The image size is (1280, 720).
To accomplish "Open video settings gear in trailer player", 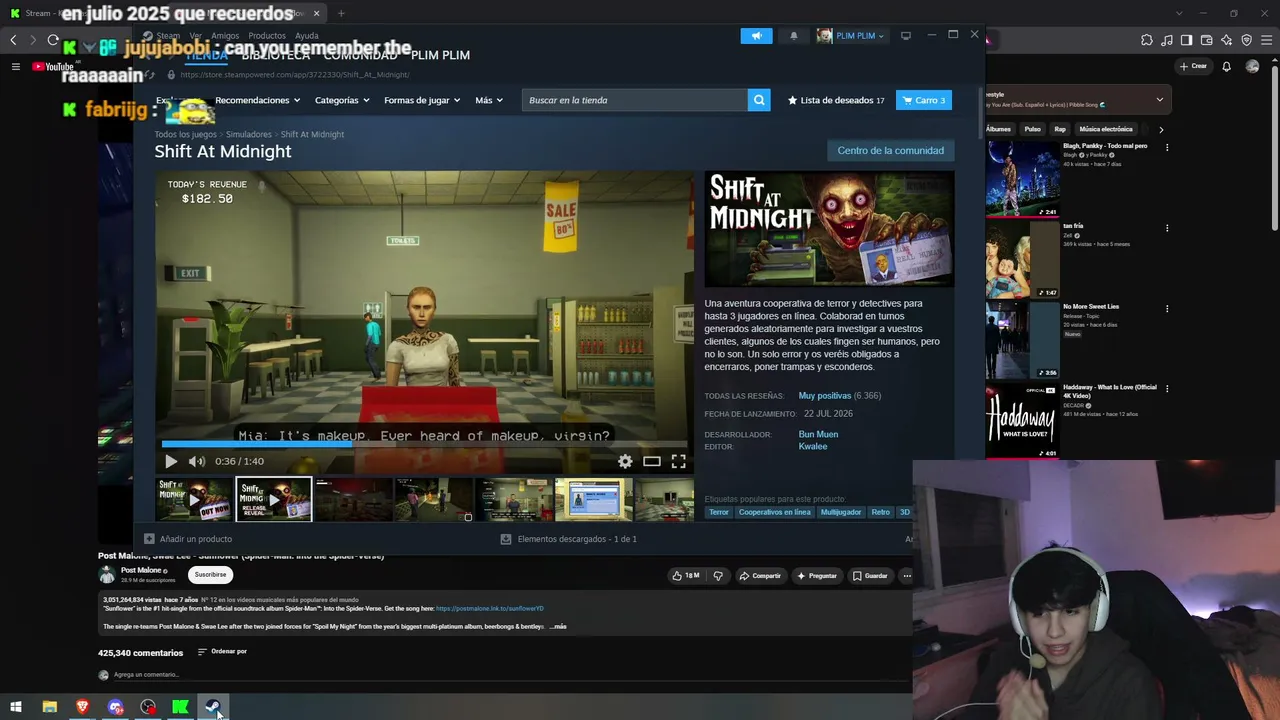I will click(625, 461).
